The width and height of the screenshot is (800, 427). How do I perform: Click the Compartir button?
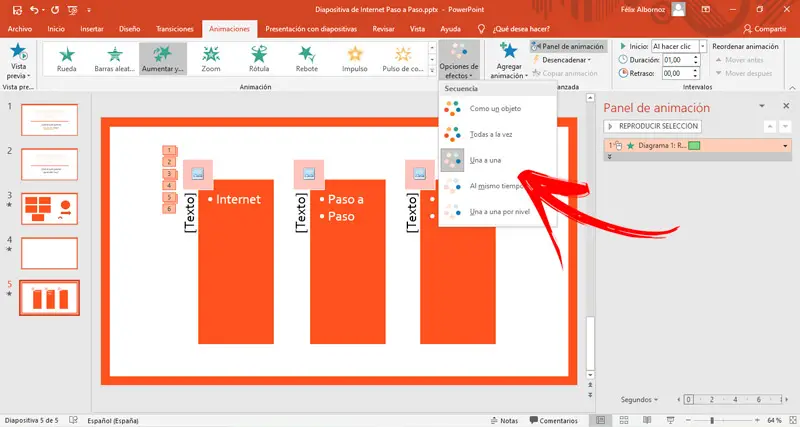(x=764, y=29)
